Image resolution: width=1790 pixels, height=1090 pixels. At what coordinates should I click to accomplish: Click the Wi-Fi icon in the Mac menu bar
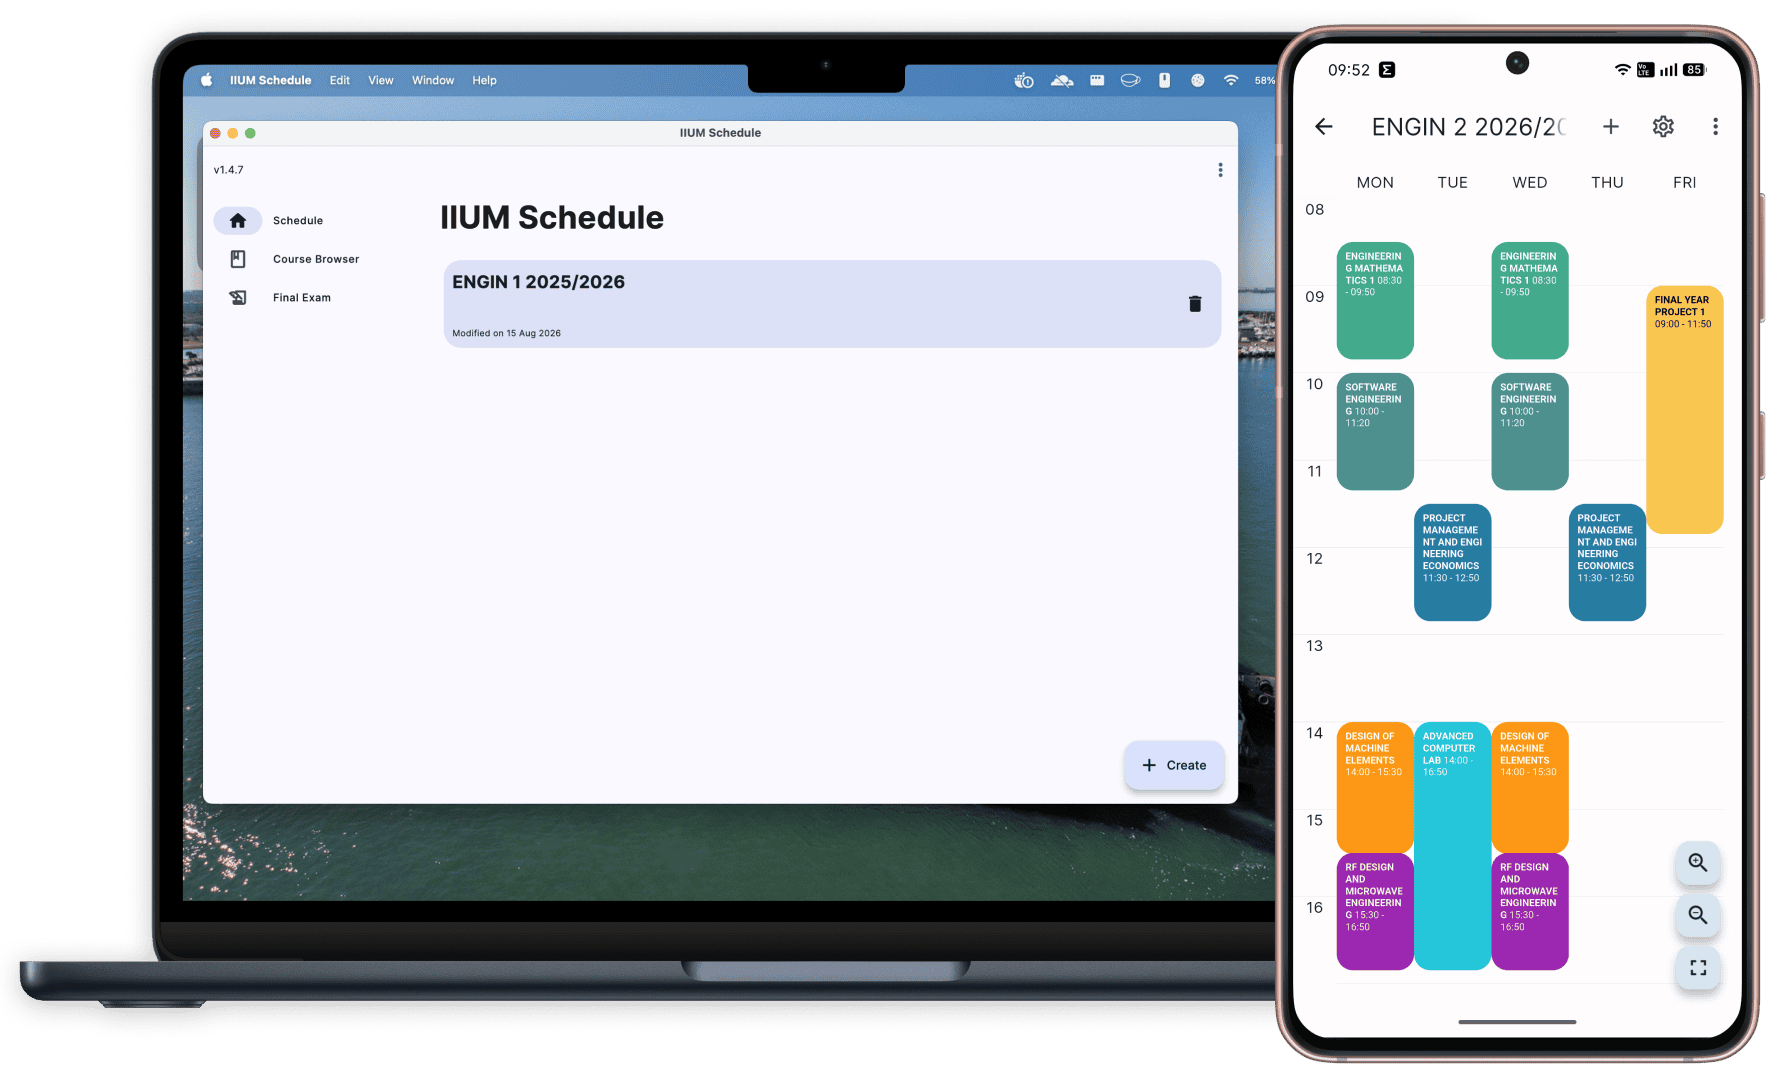[1231, 80]
